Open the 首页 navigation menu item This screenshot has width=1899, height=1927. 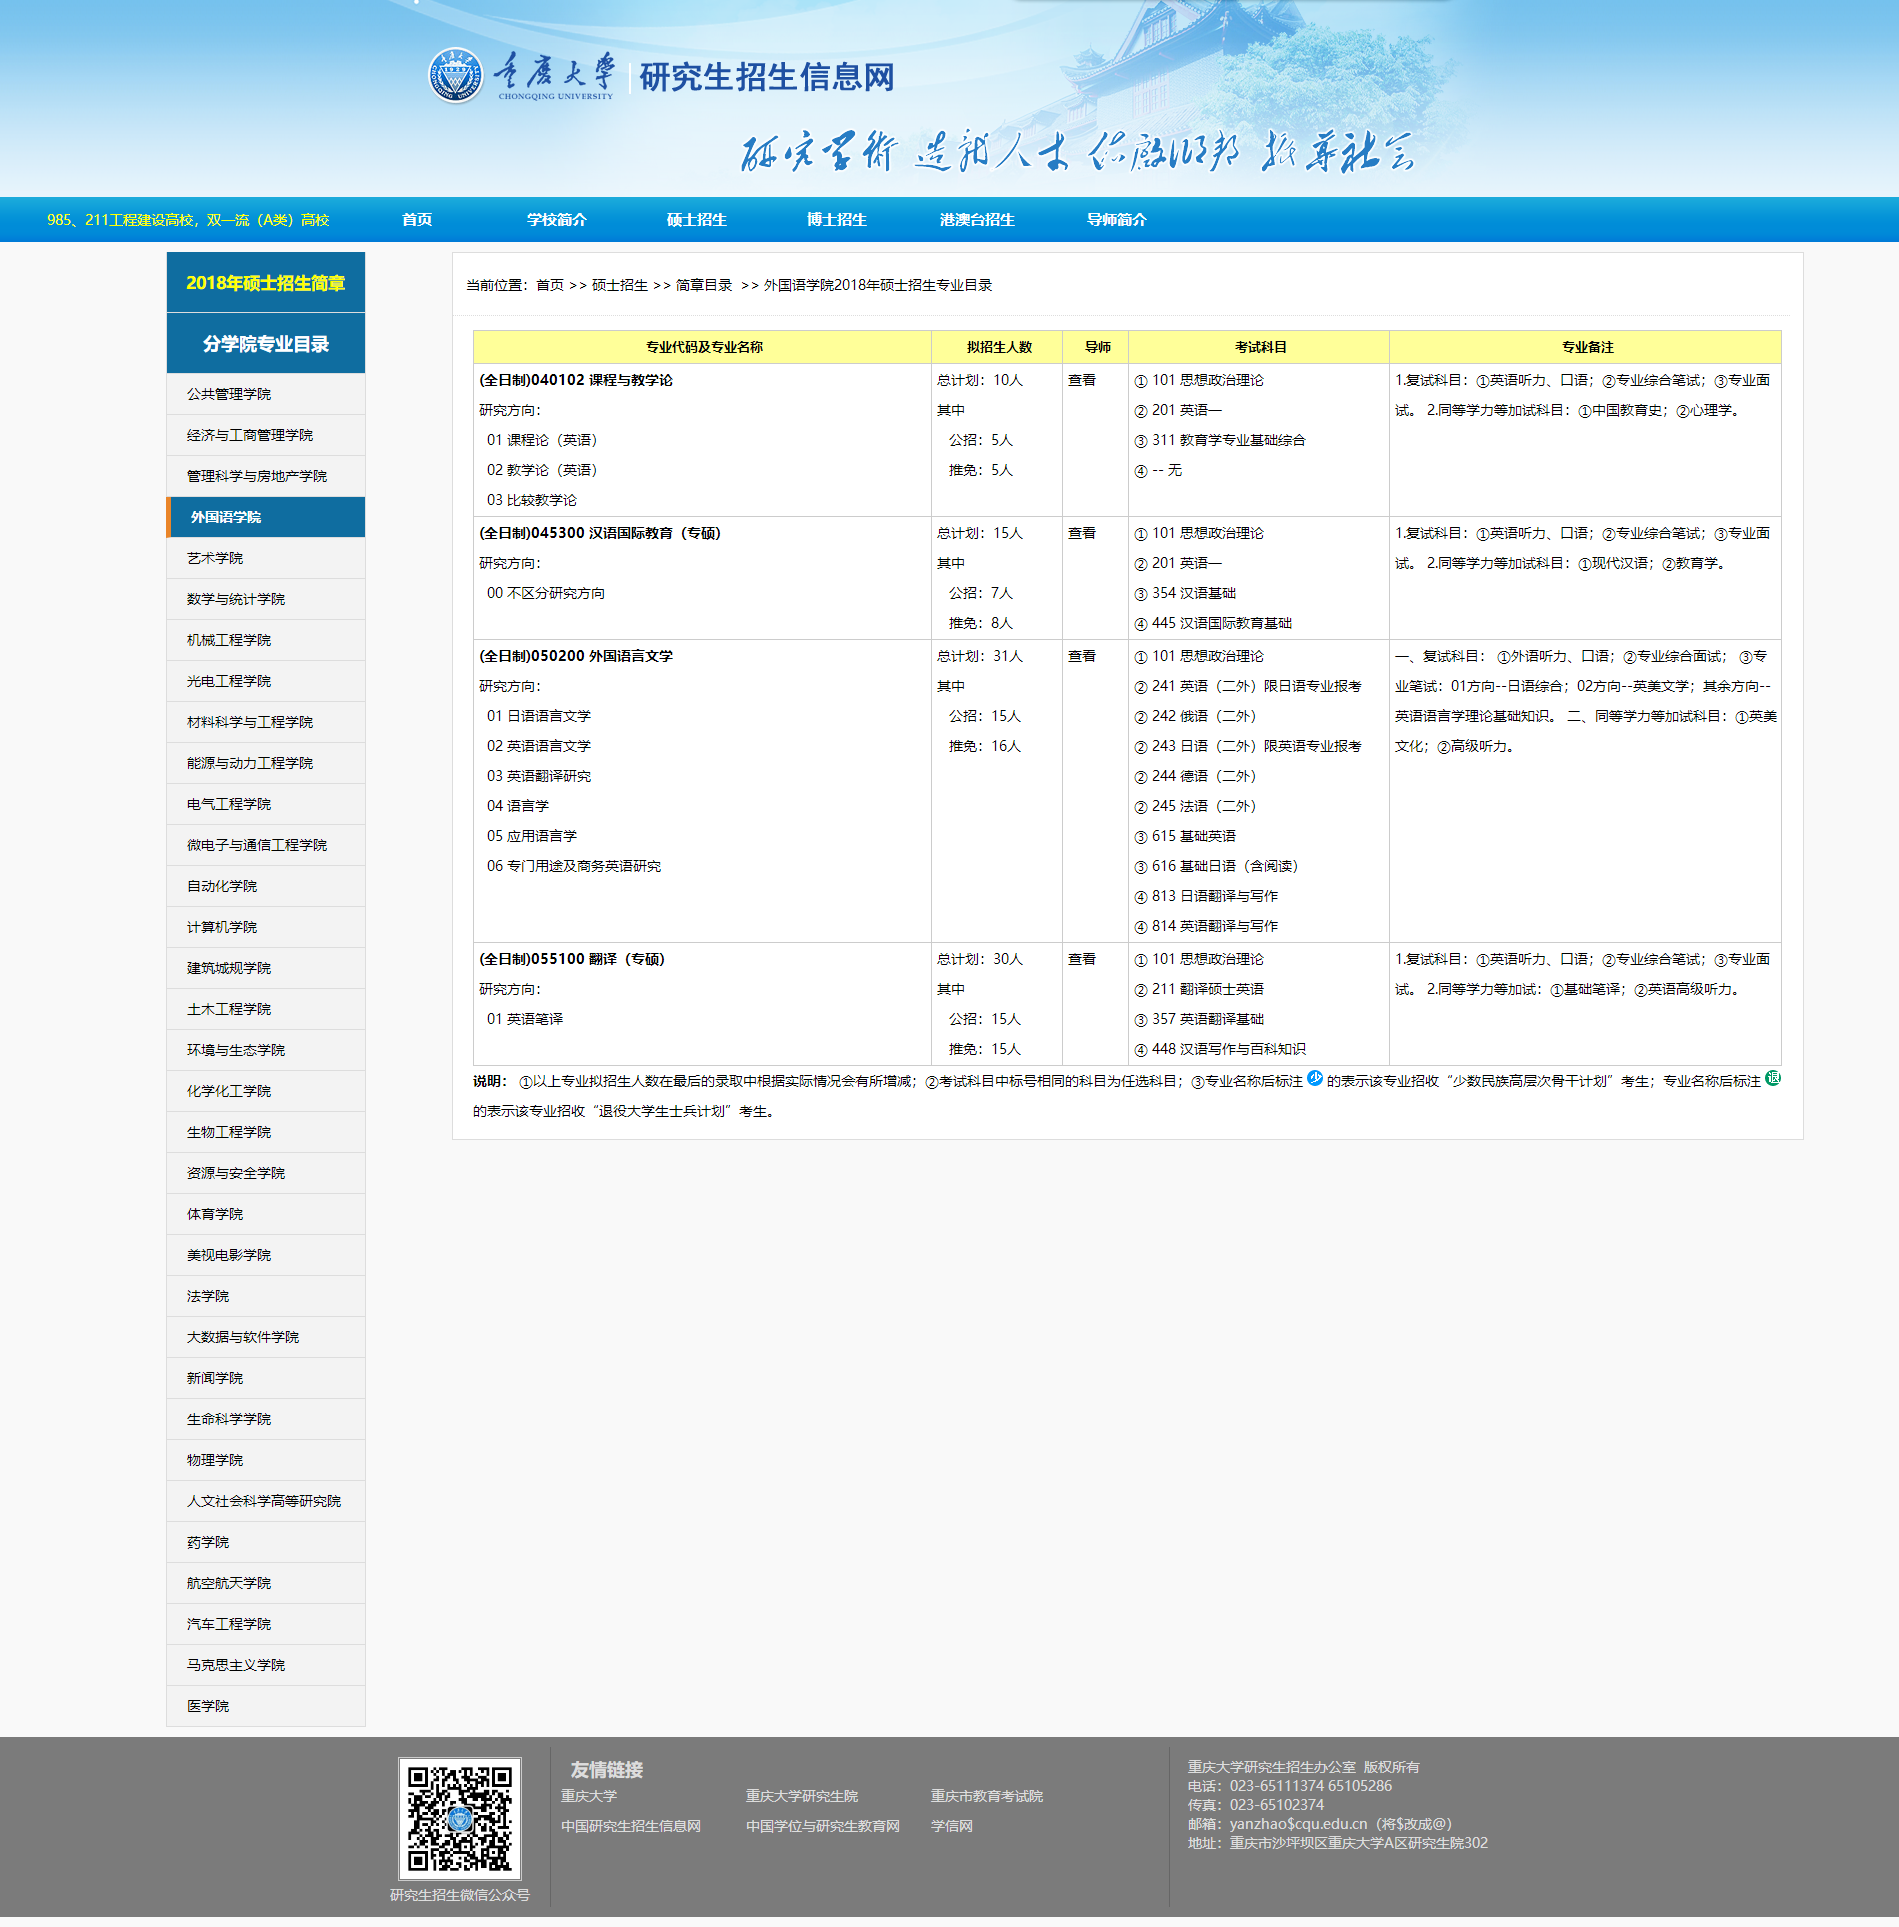(417, 220)
